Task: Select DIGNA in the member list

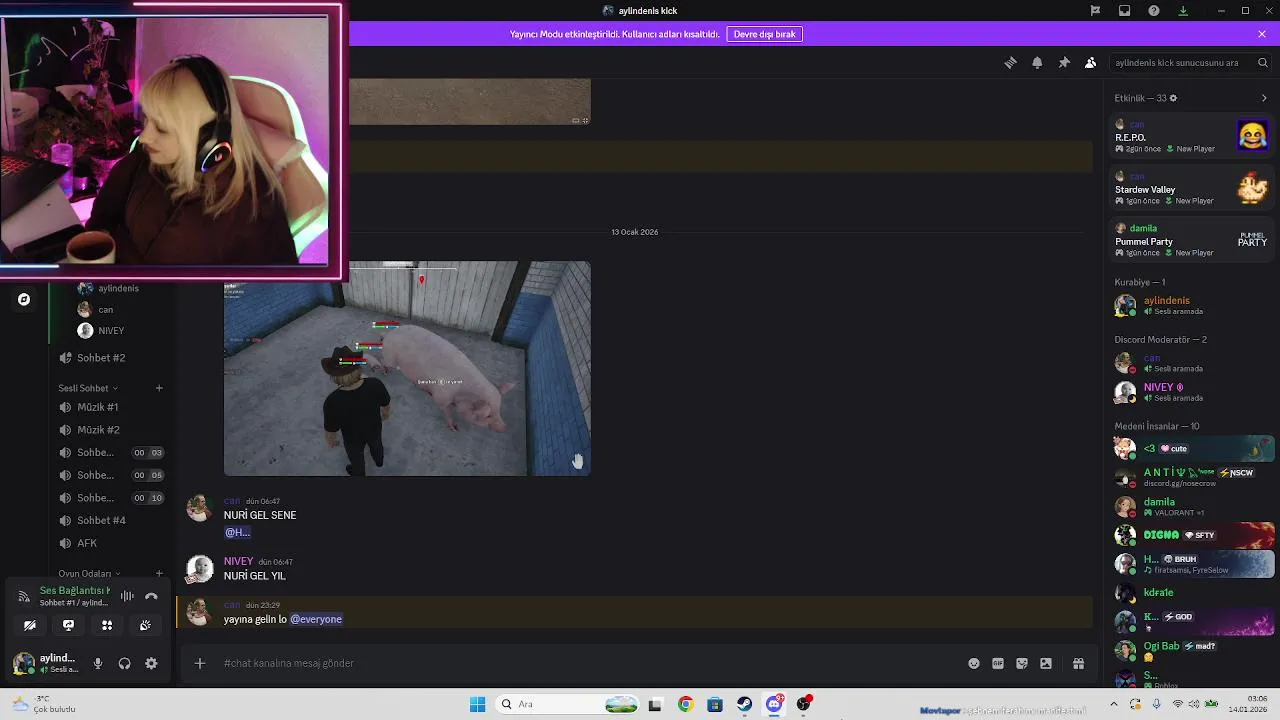Action: tap(1192, 535)
